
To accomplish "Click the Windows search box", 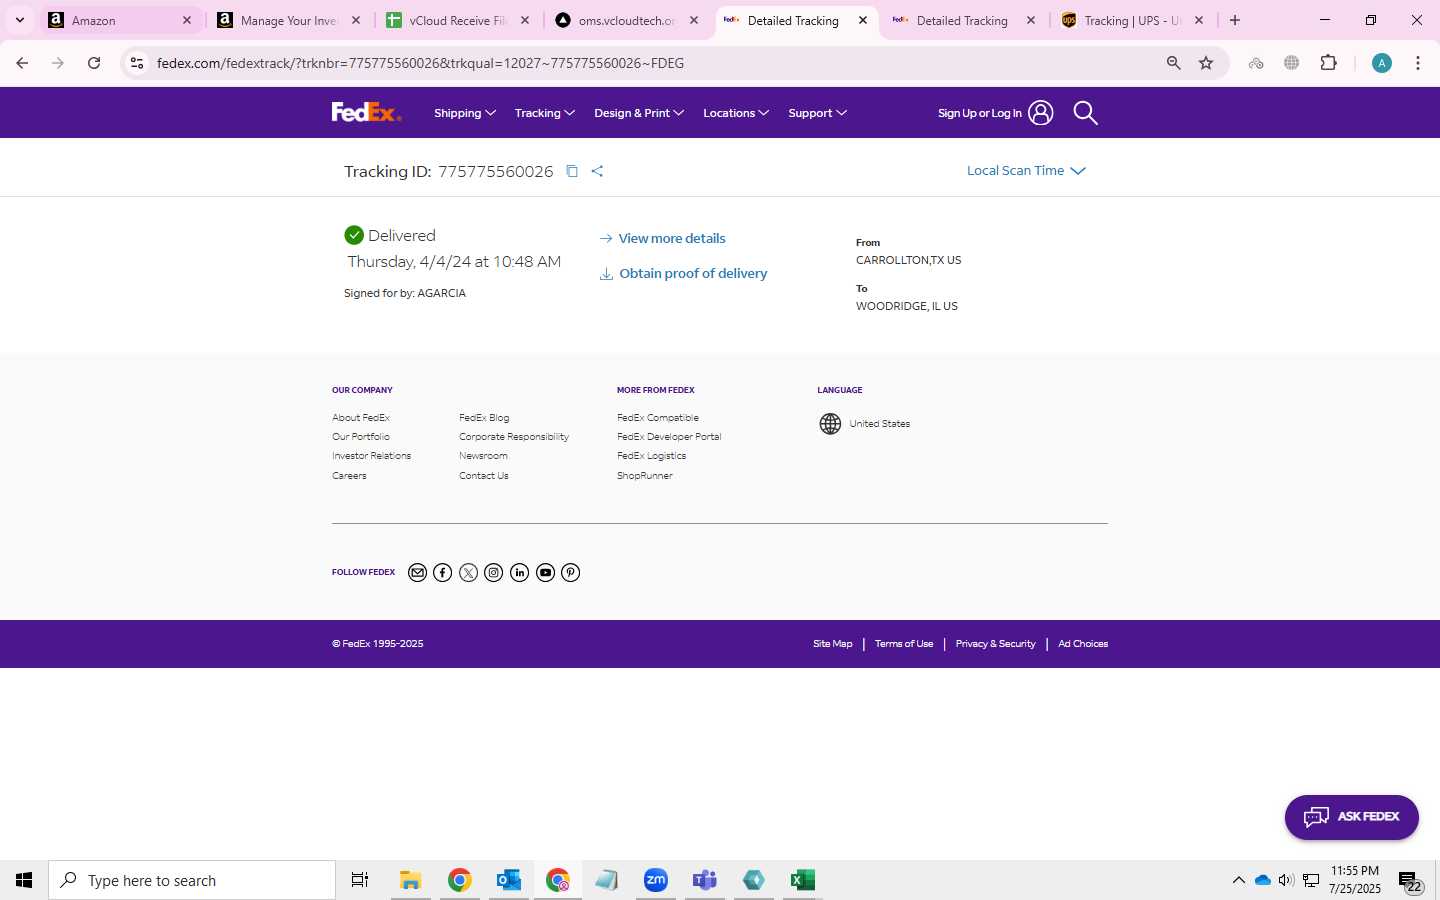I will click(192, 880).
